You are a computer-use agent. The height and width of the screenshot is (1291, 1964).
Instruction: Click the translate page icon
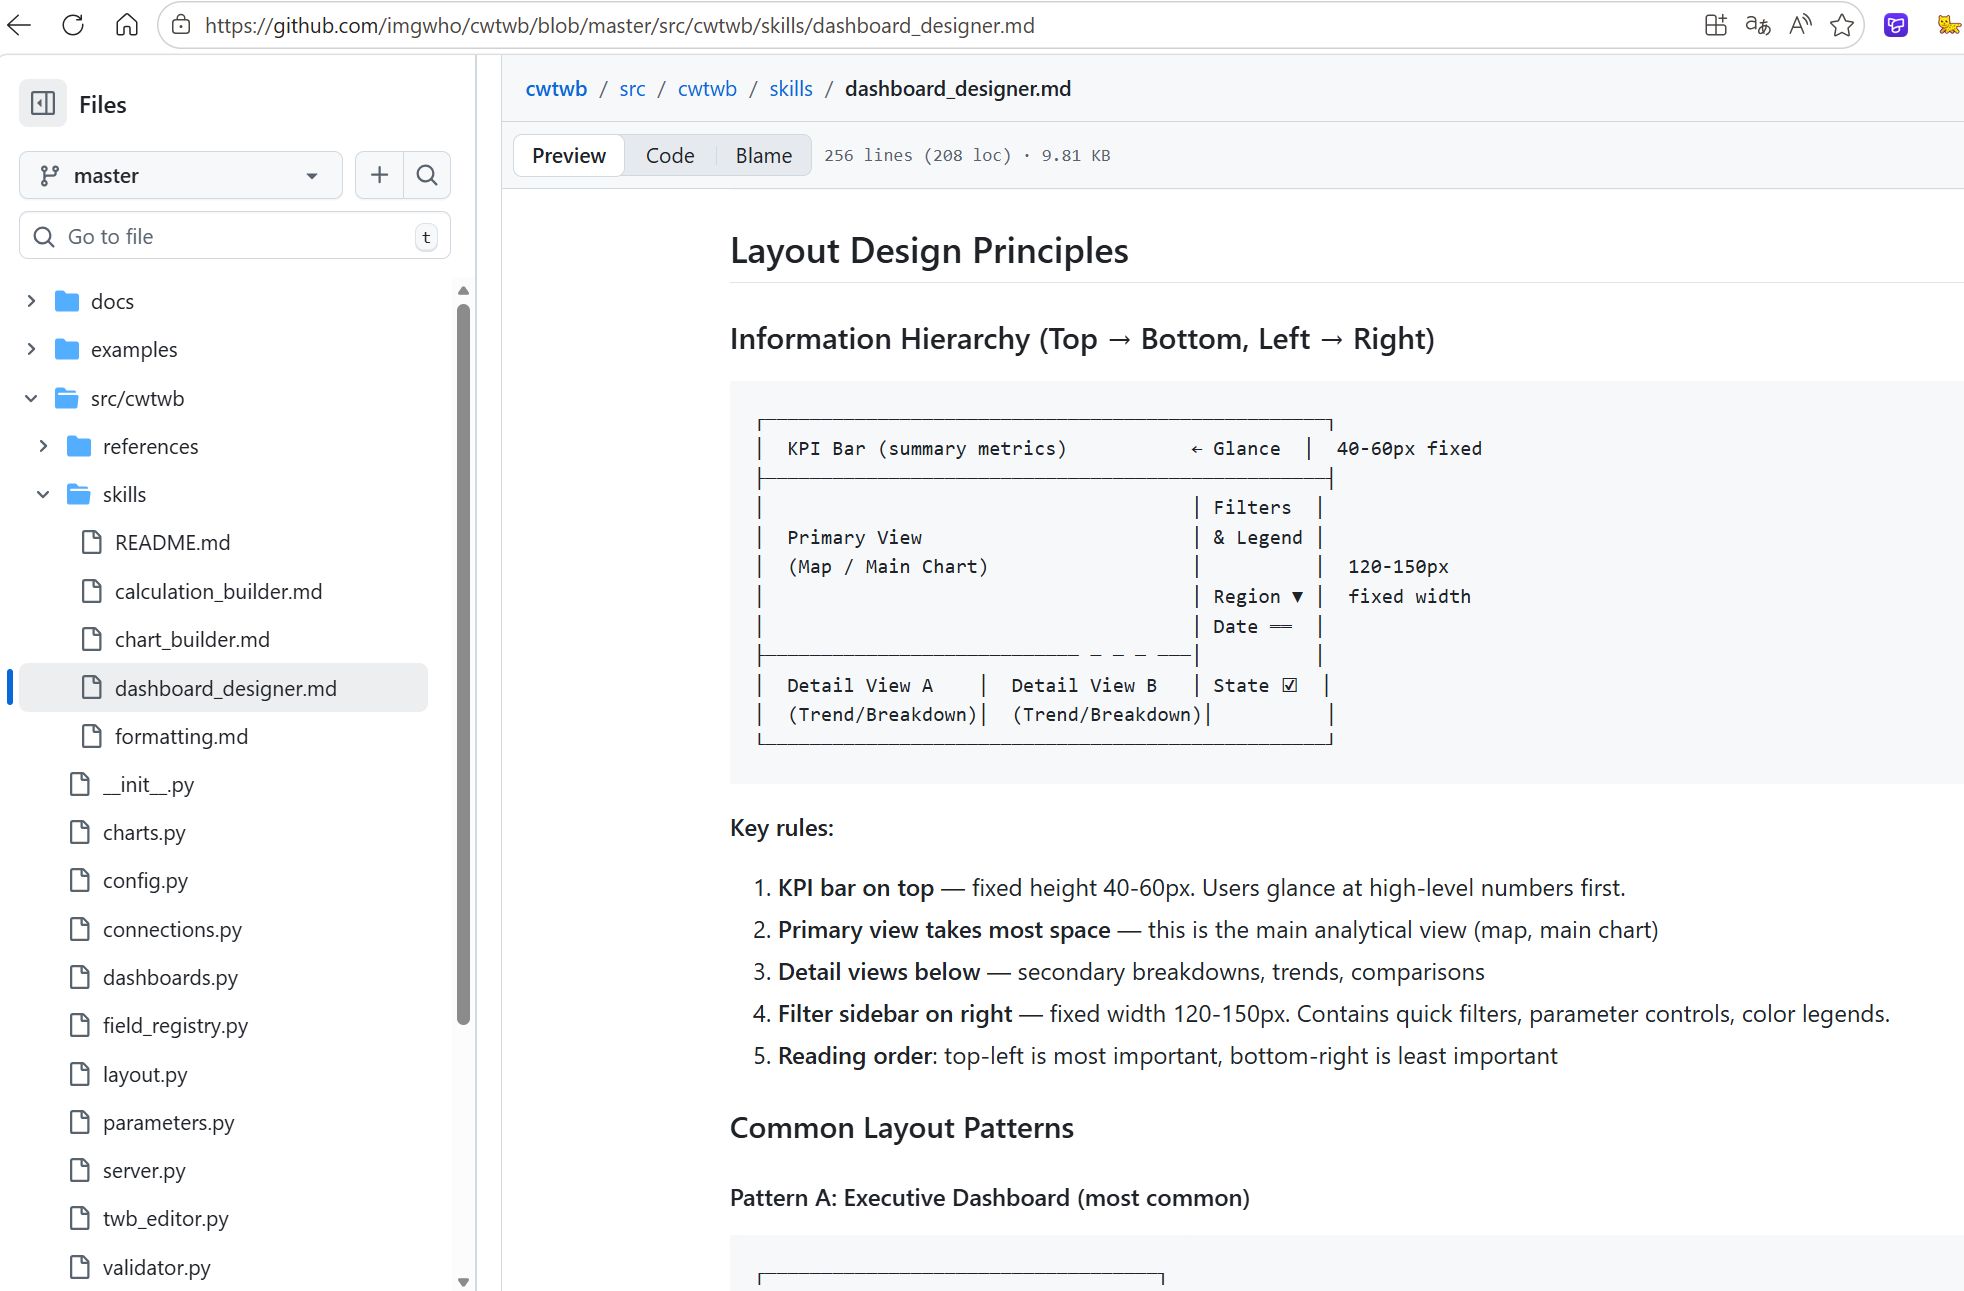[x=1758, y=25]
